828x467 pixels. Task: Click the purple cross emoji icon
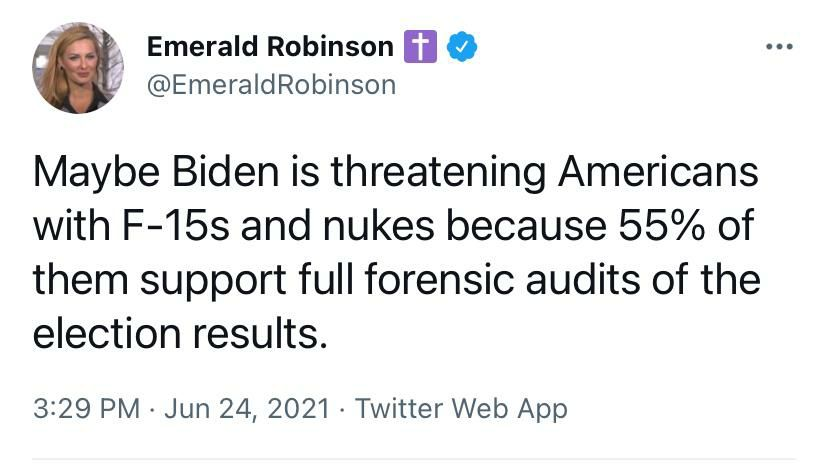point(421,47)
